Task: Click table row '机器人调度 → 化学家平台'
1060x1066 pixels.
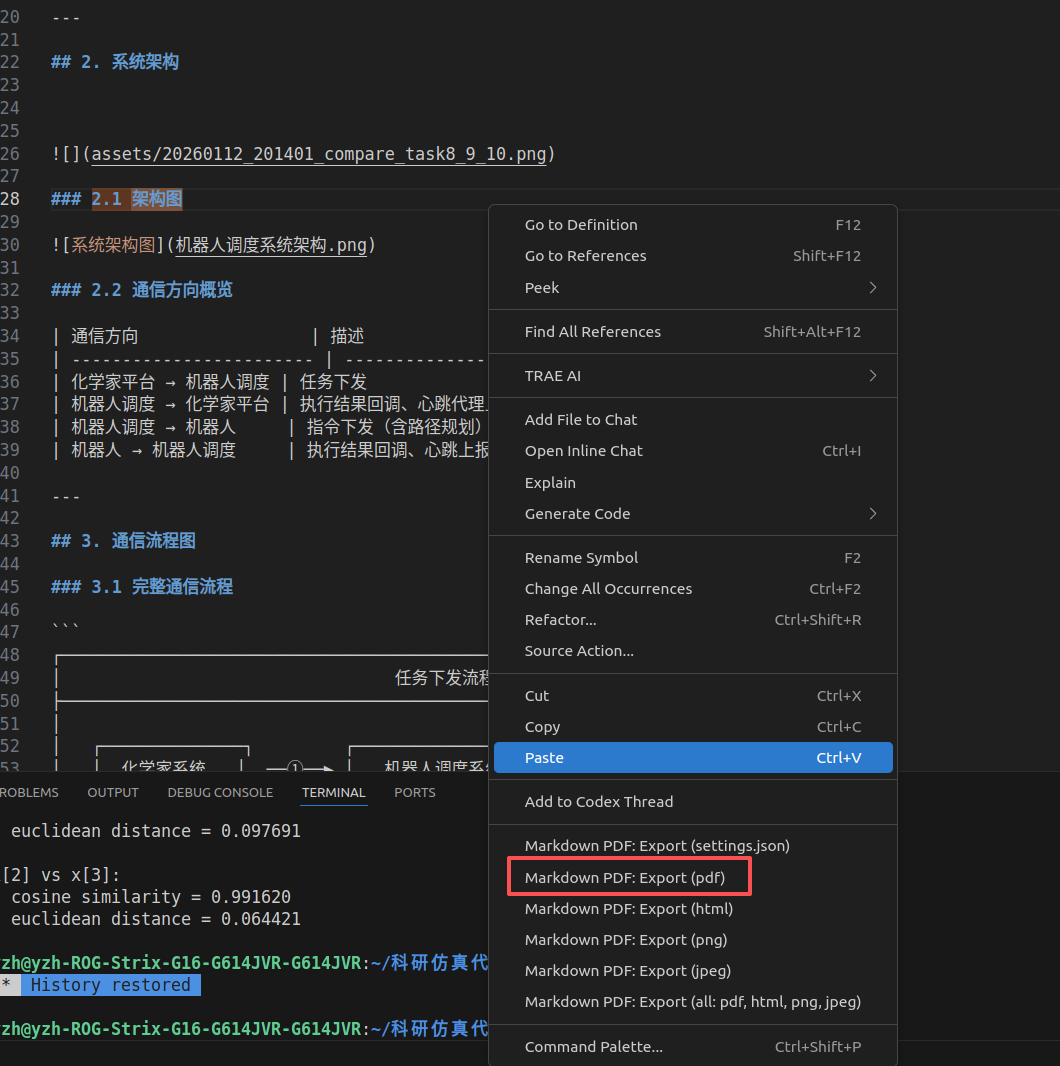Action: [170, 405]
